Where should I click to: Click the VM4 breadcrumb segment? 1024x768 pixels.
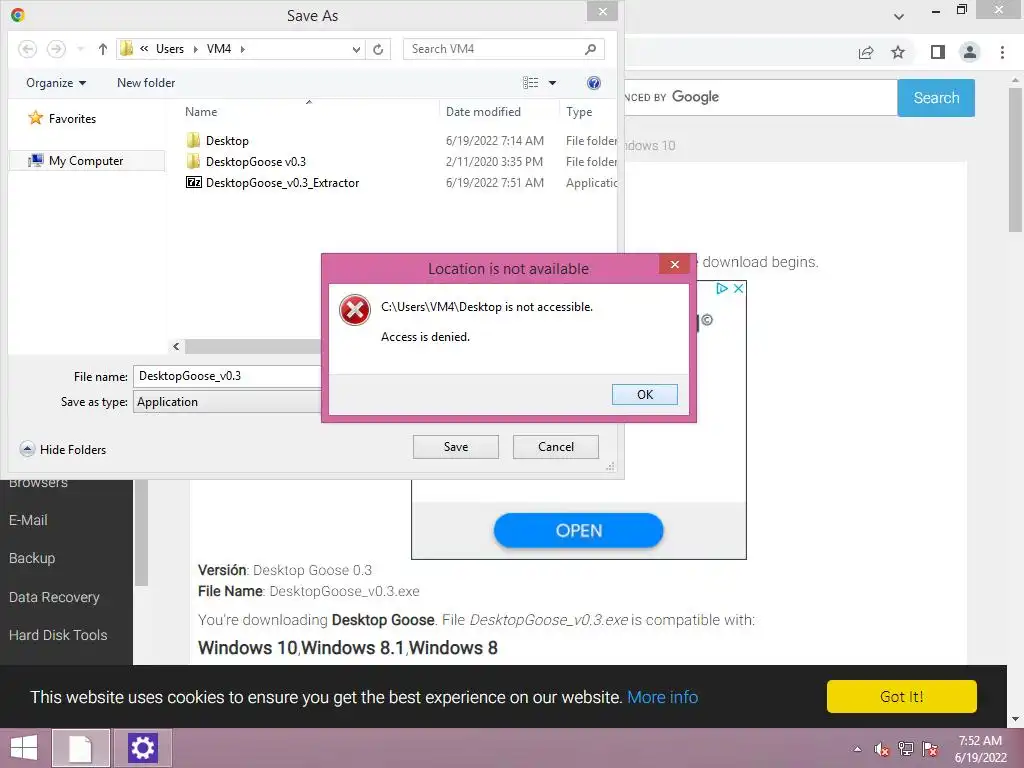219,49
